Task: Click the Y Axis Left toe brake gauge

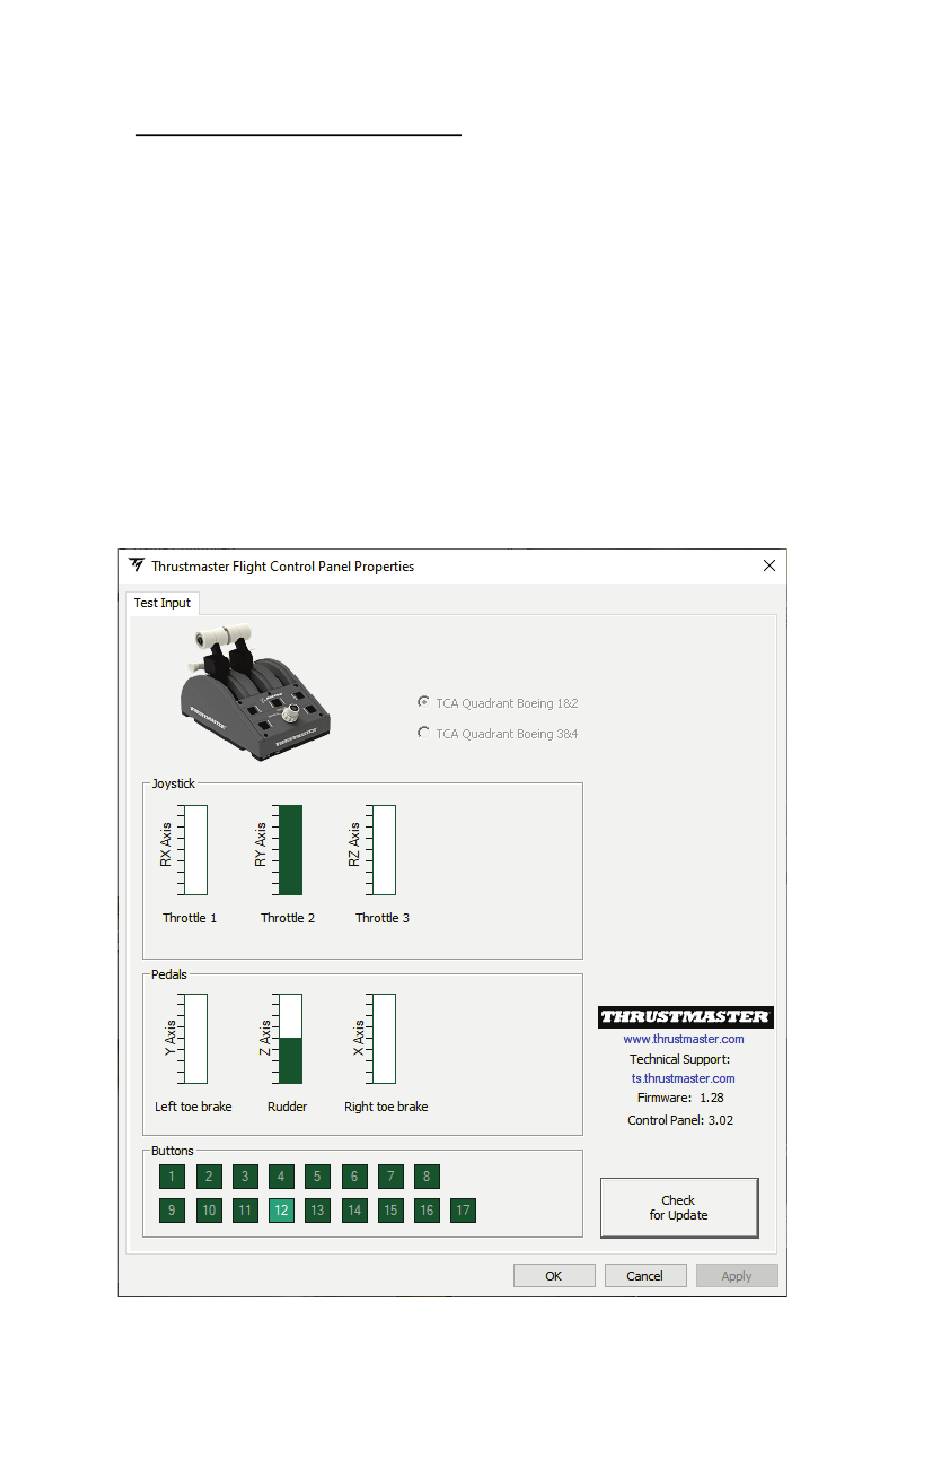Action: coord(194,1039)
